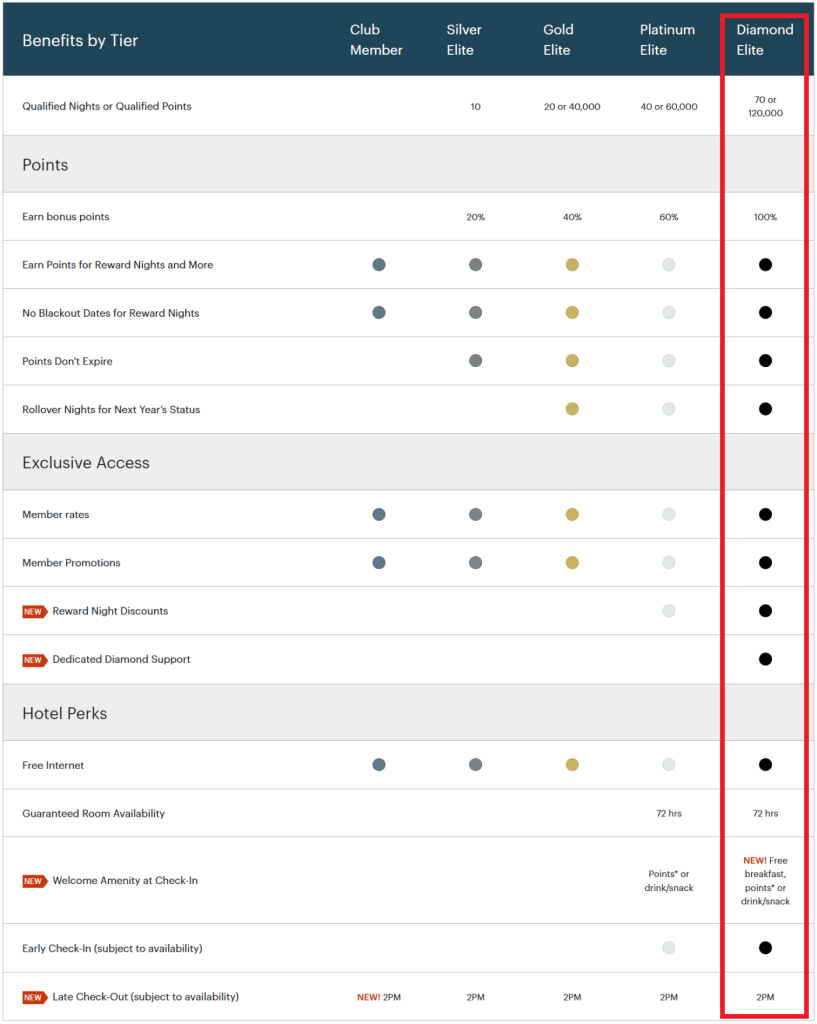Viewport: 817px width, 1024px height.
Task: Click the NEW badge beside Dedicated Diamond Support
Action: 34,660
